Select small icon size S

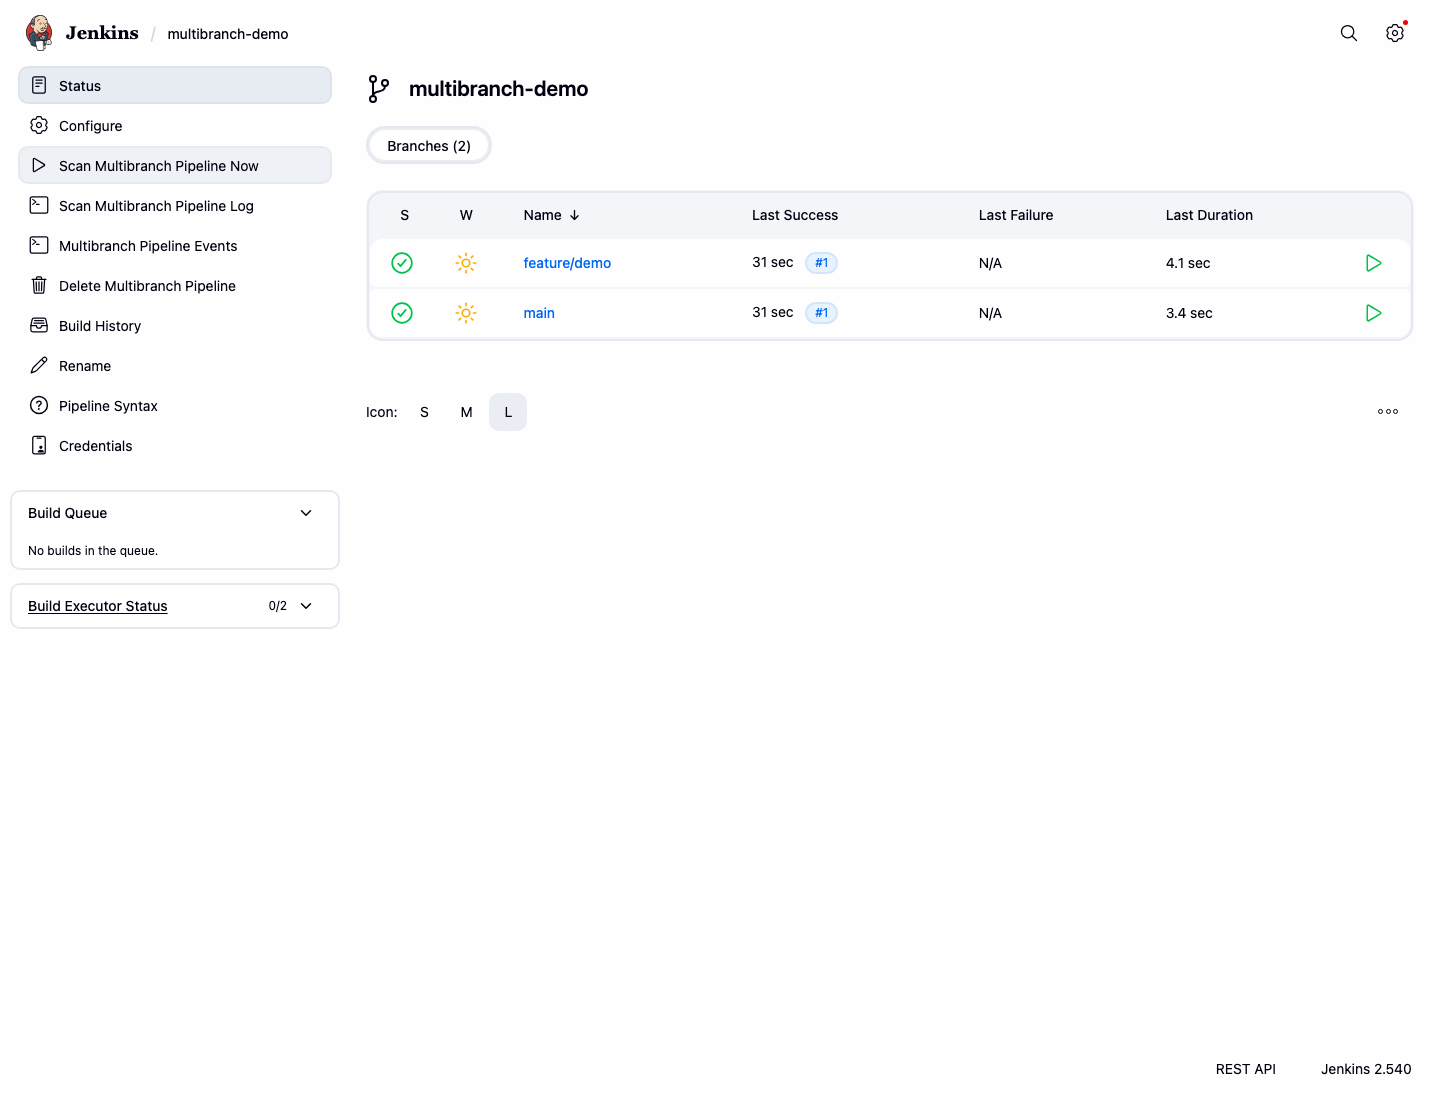pos(424,412)
